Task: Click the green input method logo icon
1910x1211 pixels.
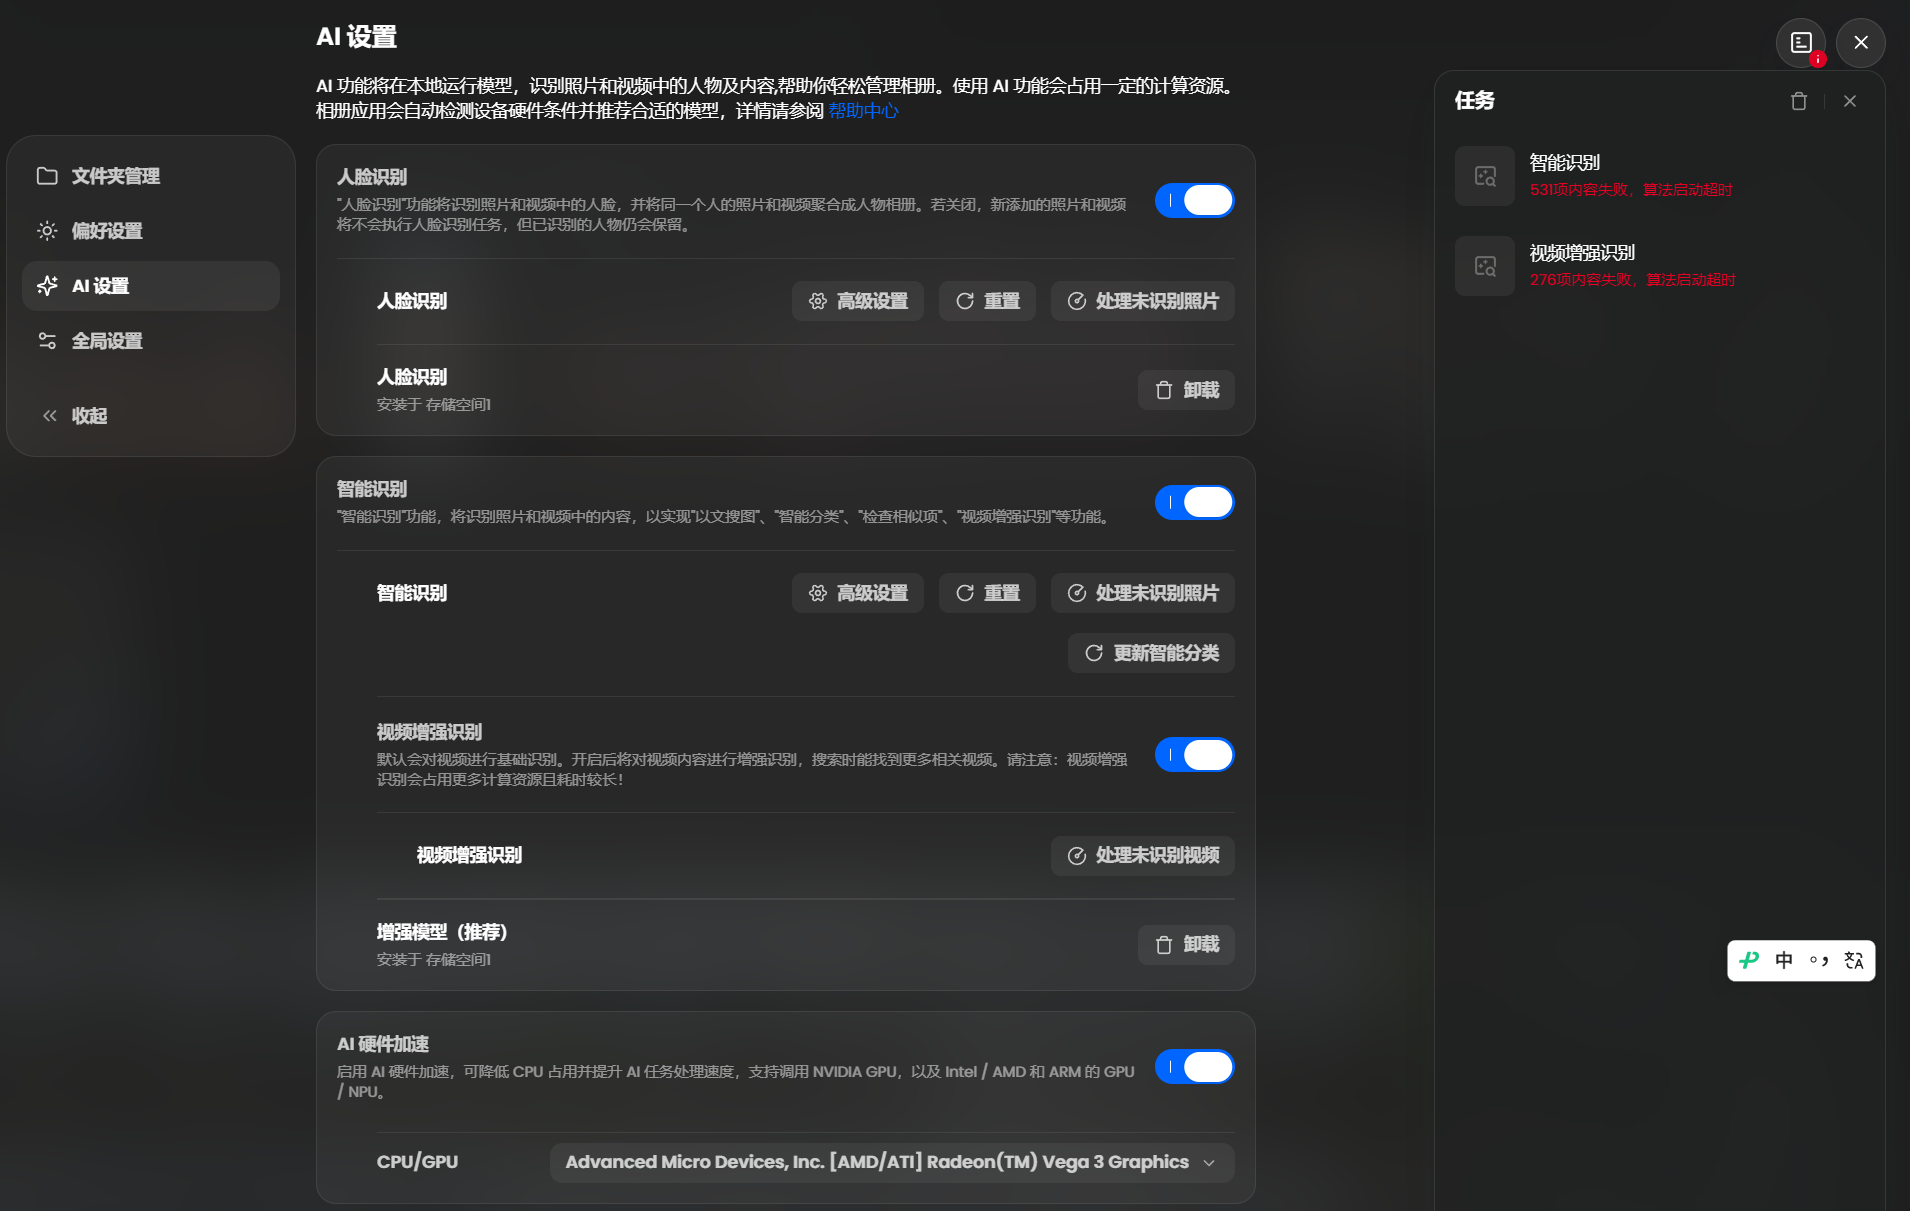Action: [1749, 961]
